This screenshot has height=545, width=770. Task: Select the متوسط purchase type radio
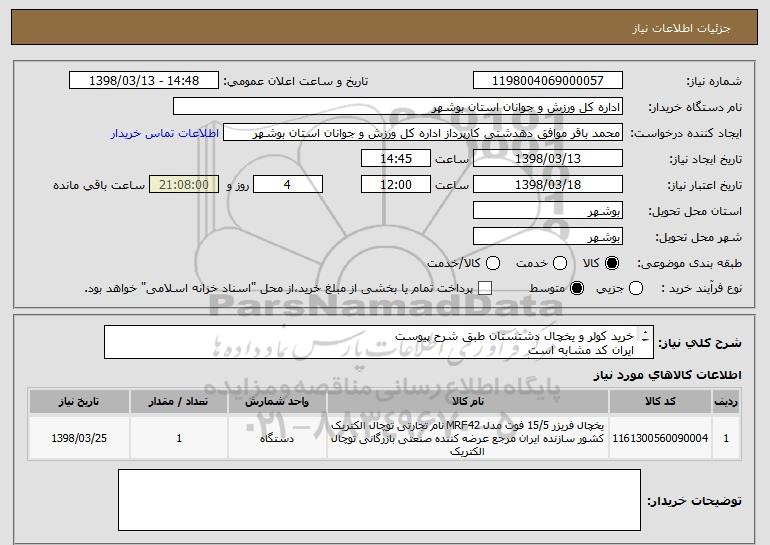pos(577,288)
